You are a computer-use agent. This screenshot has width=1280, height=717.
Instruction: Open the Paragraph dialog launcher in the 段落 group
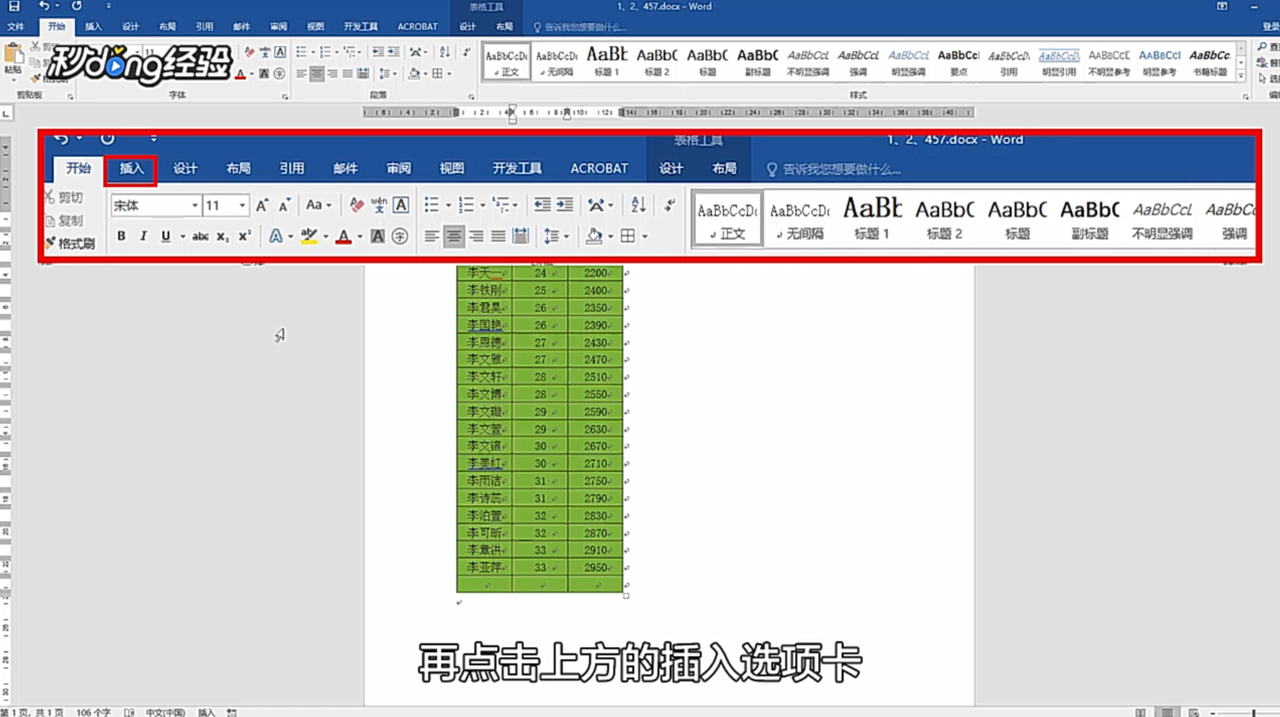470,95
